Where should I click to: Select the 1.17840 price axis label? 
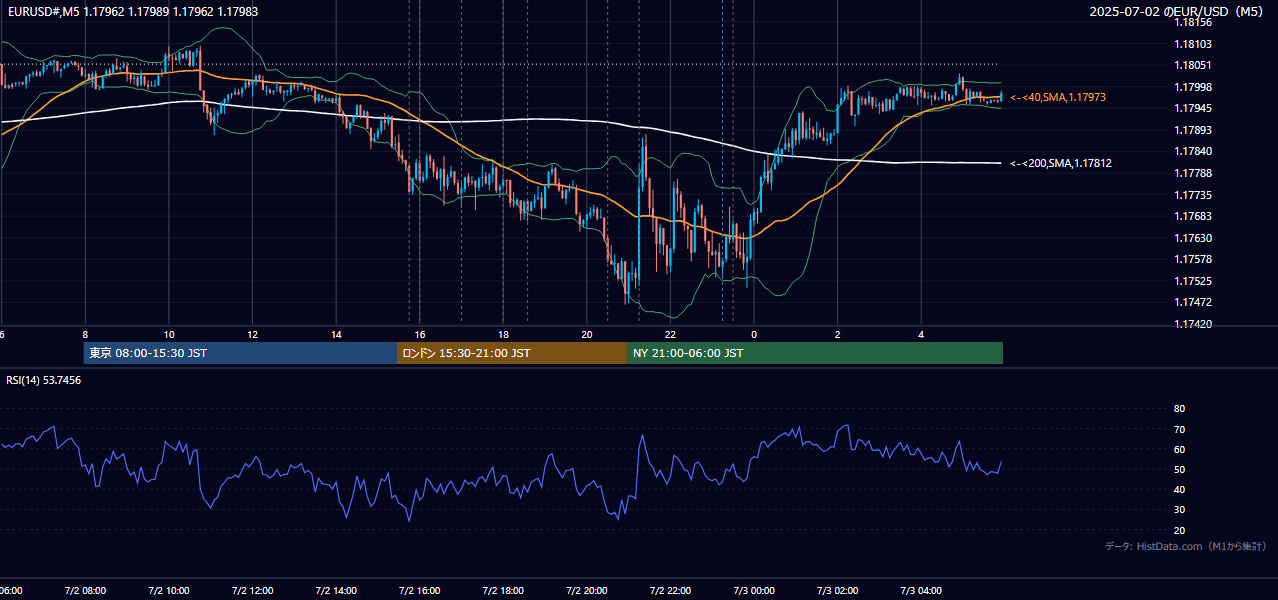tap(1192, 151)
